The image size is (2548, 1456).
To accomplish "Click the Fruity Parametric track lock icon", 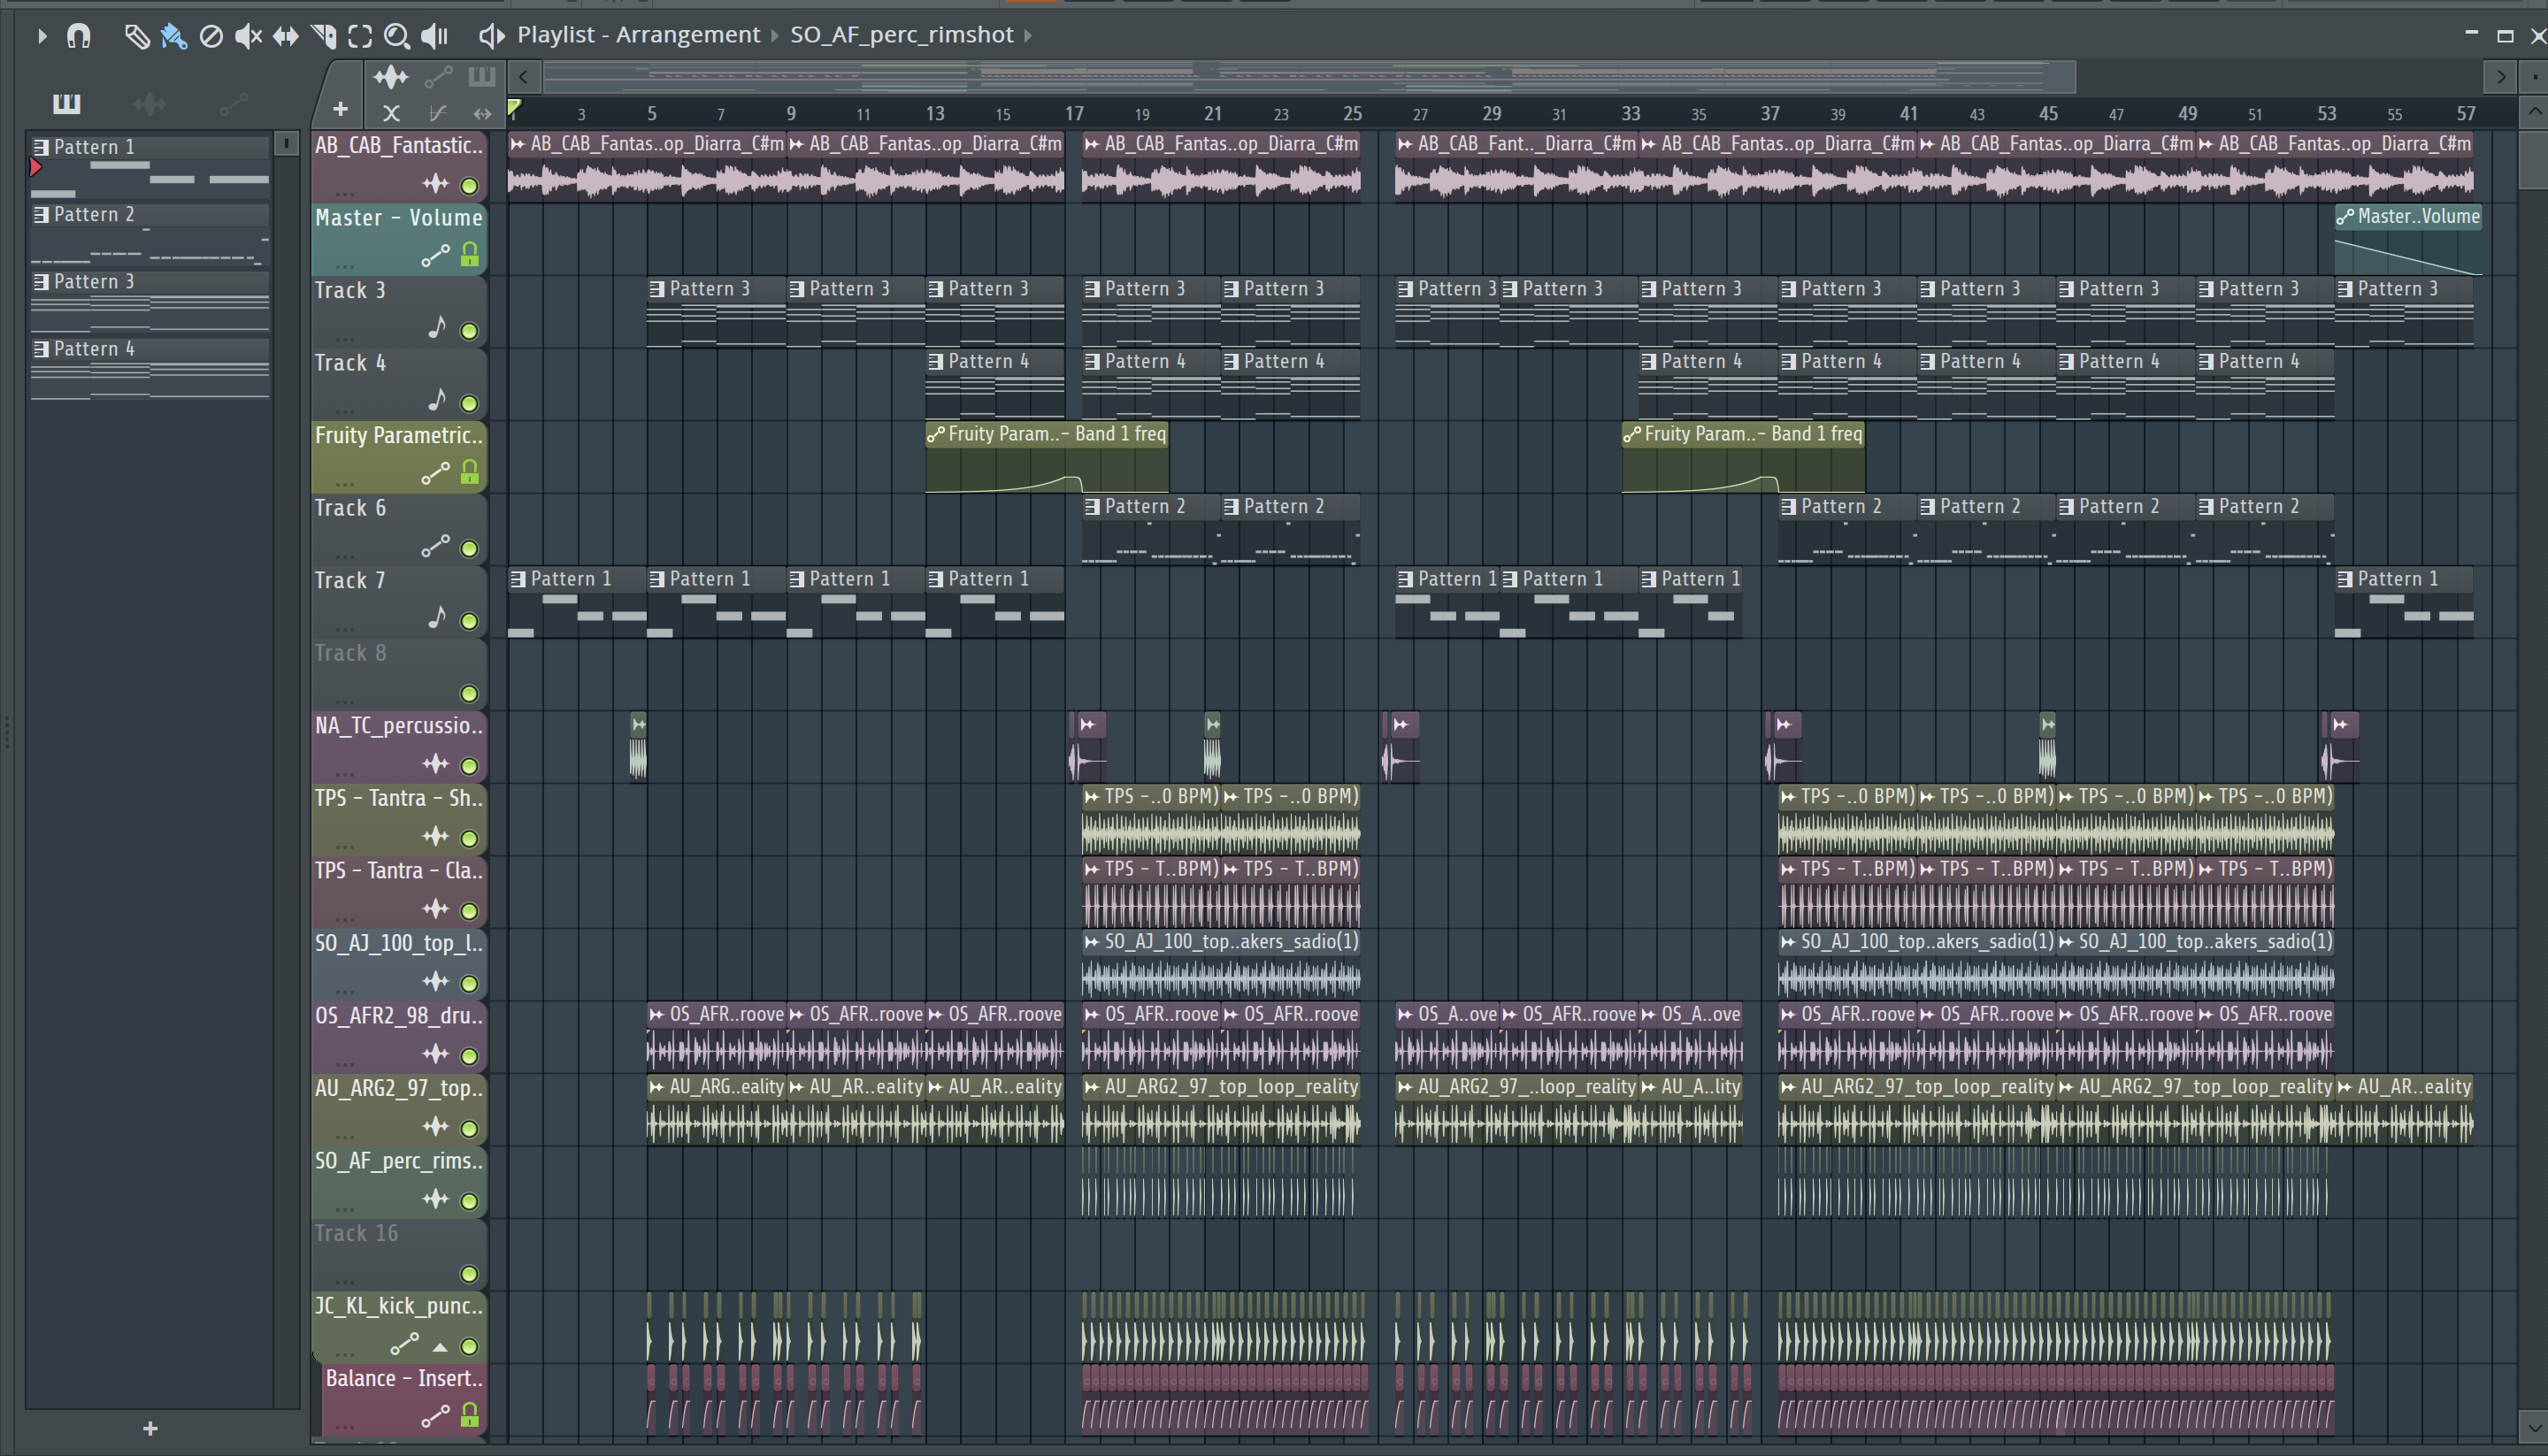I will click(469, 472).
